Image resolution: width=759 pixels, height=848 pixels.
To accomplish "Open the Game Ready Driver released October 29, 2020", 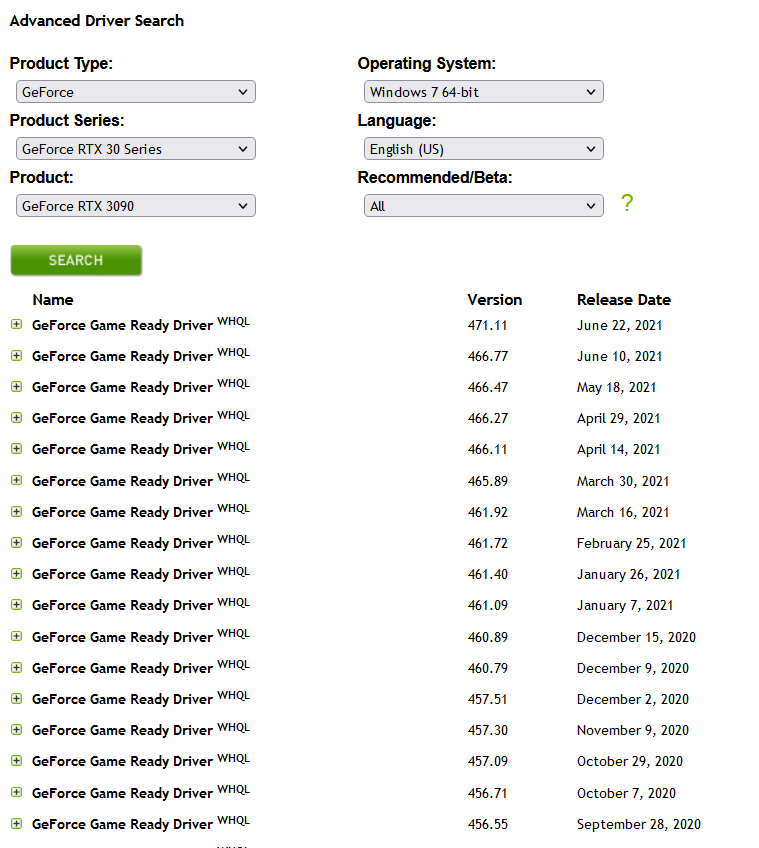I will pyautogui.click(x=122, y=761).
